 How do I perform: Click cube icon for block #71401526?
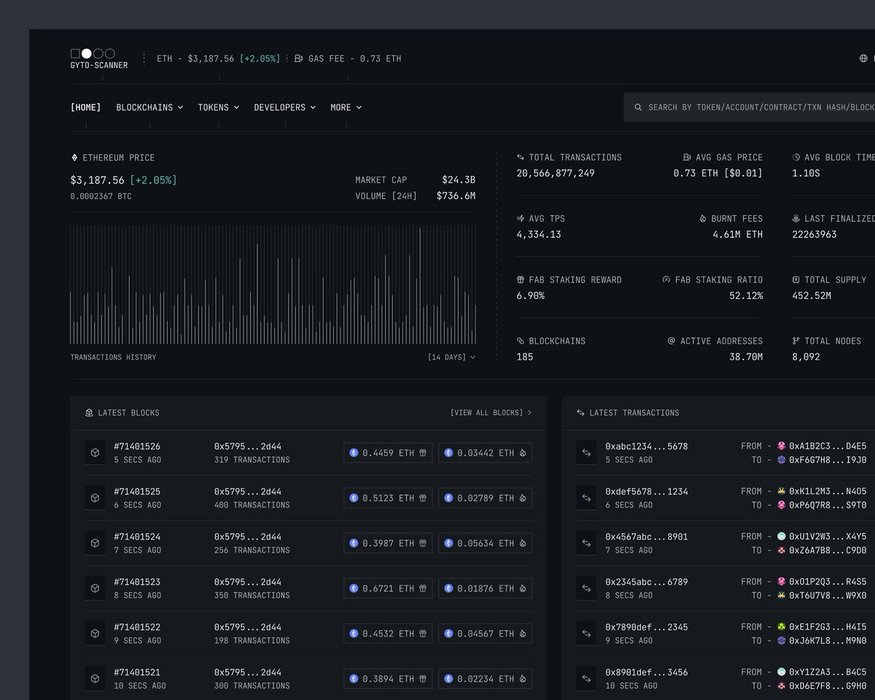click(x=94, y=452)
